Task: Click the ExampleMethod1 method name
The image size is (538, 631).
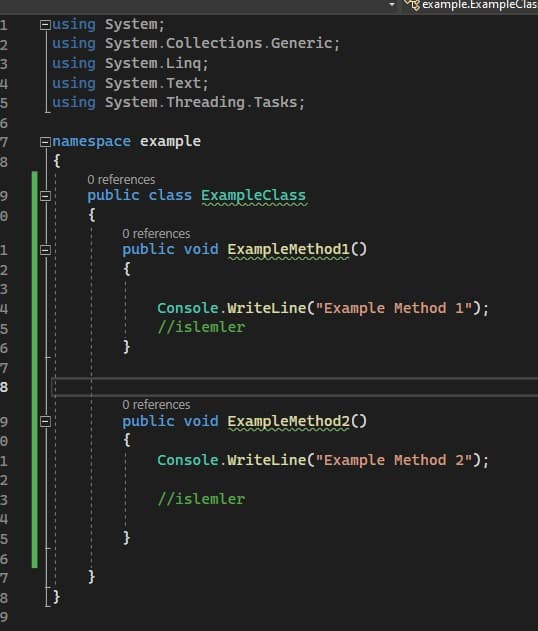Action: (x=289, y=250)
